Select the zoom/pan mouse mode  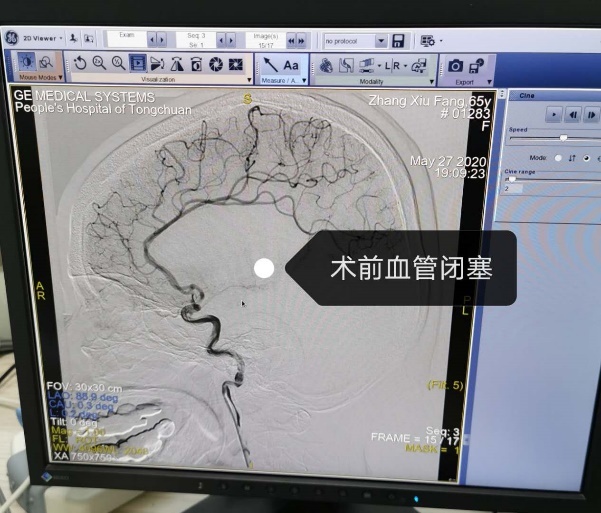click(46, 62)
